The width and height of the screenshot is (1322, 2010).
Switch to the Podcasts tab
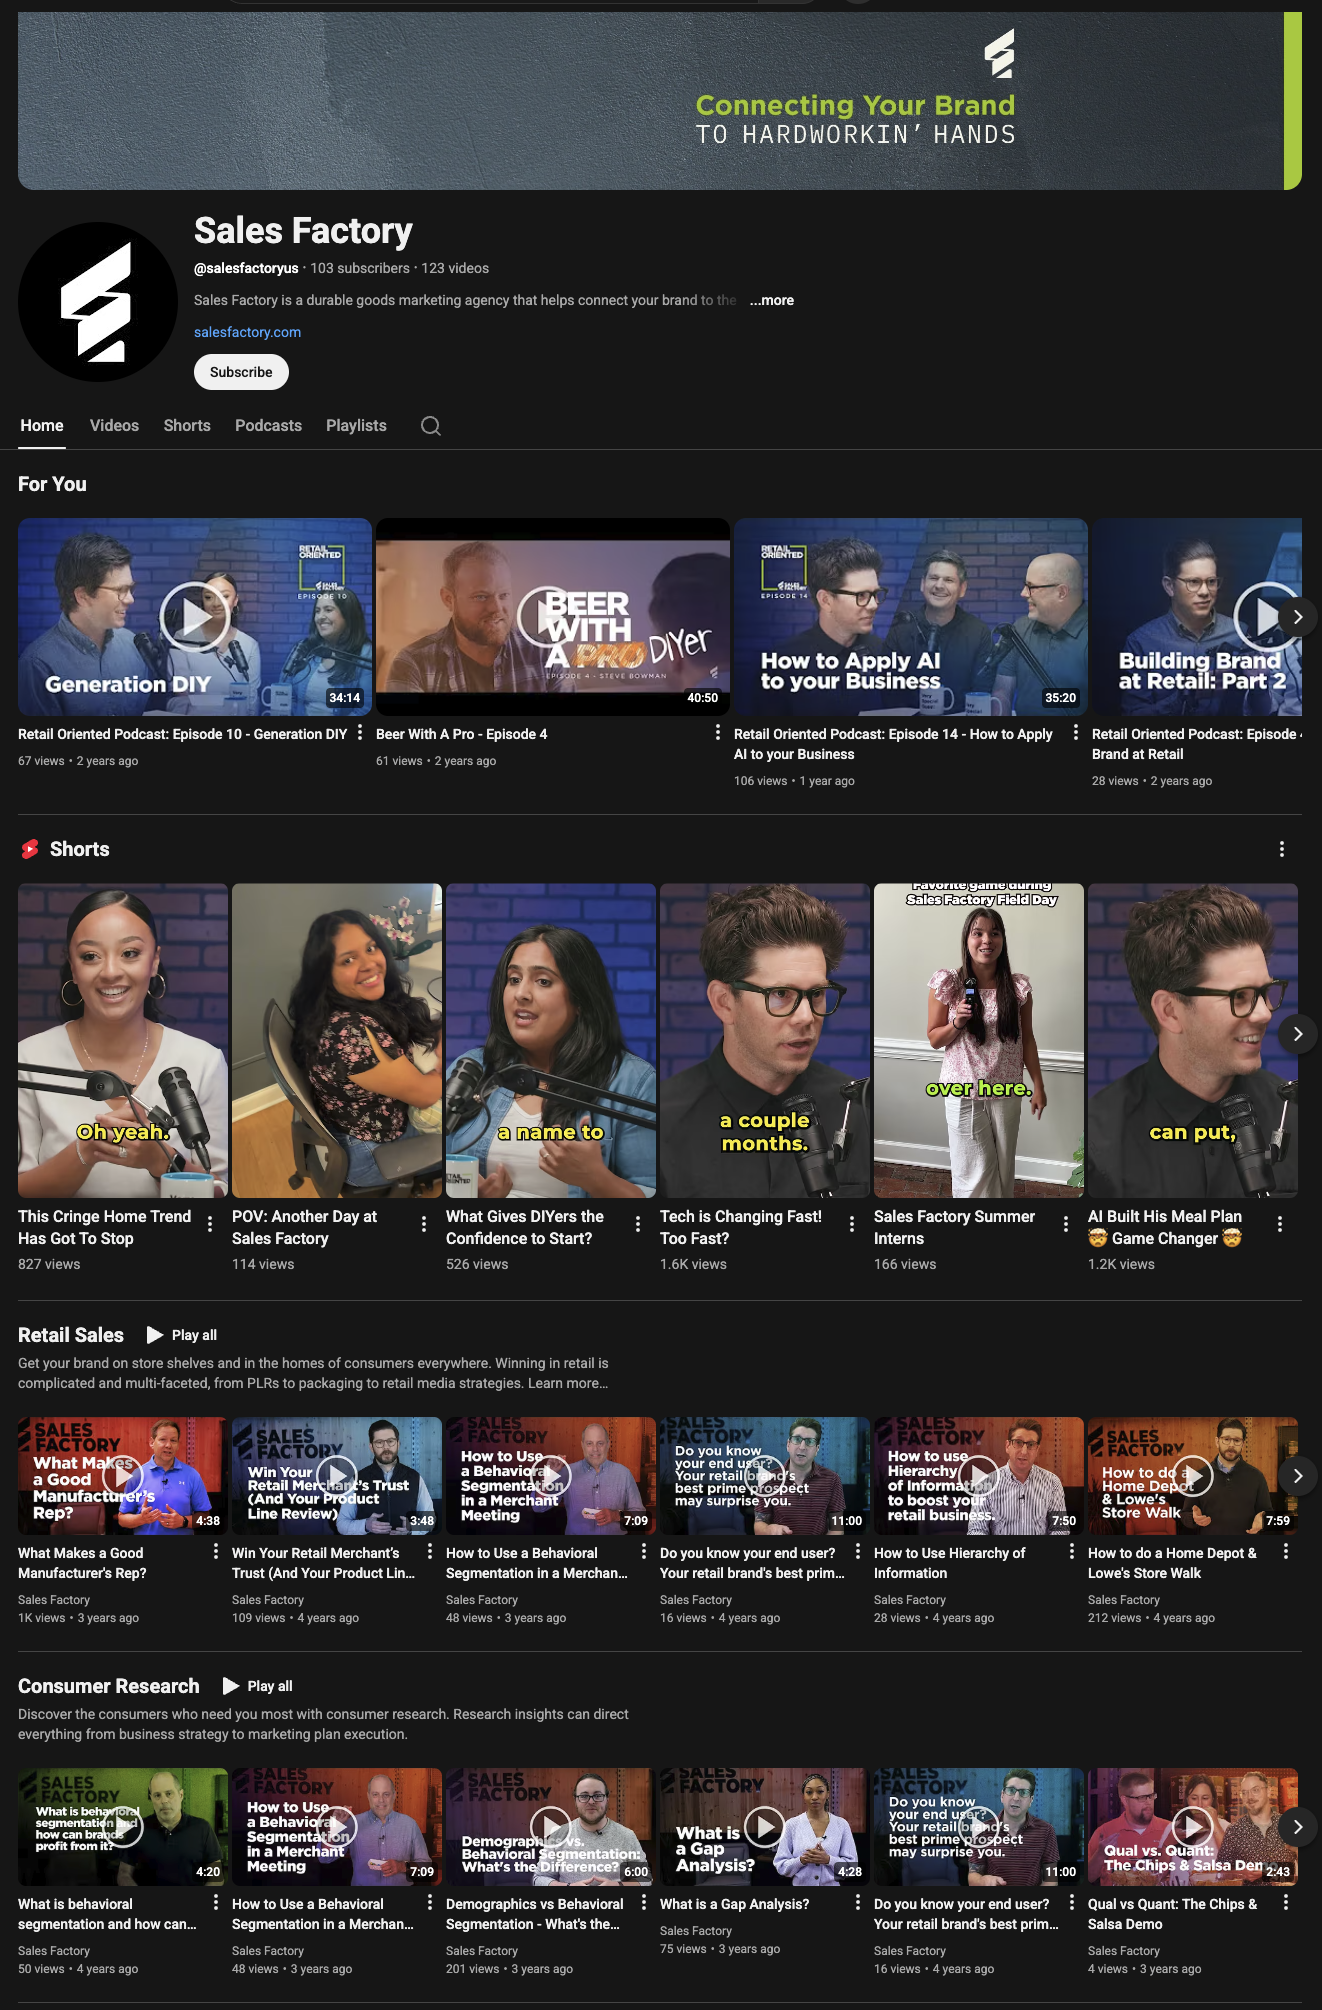[x=268, y=426]
